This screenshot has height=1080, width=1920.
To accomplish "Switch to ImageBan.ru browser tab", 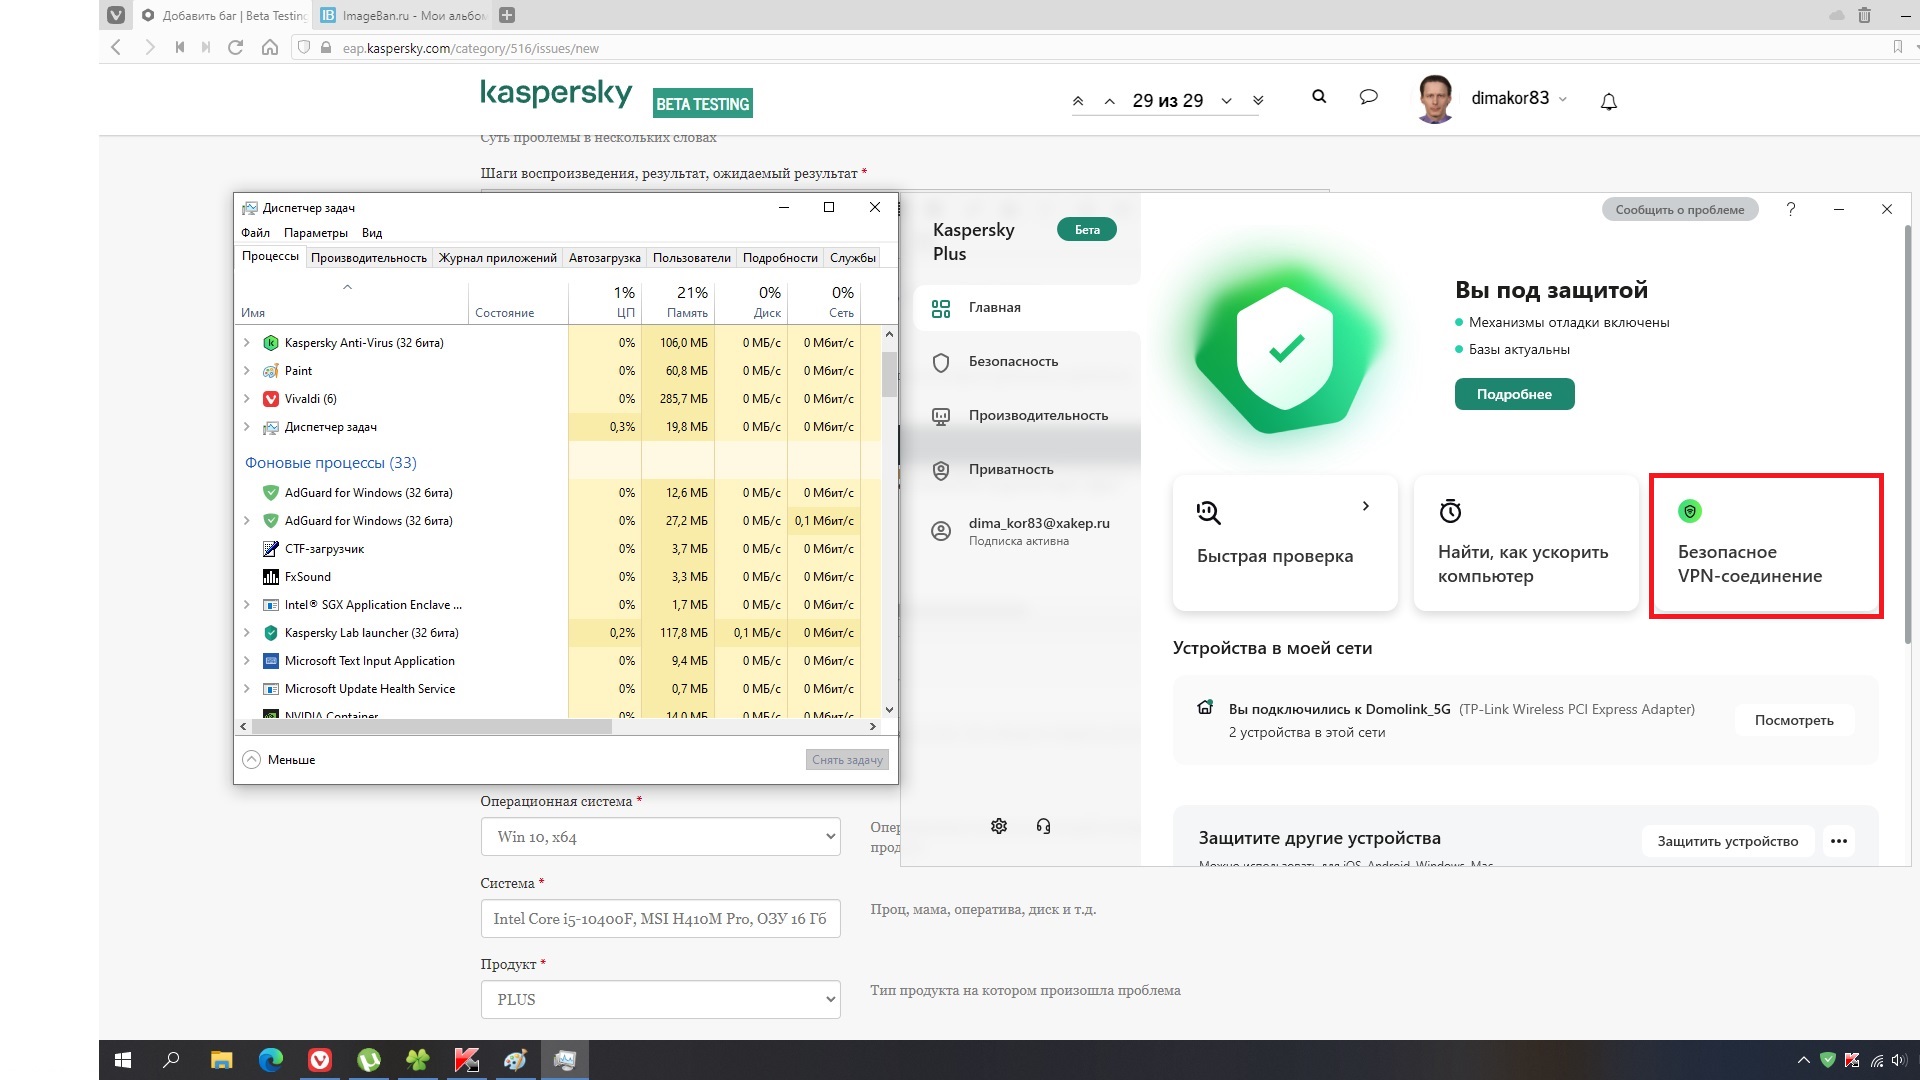I will (403, 15).
